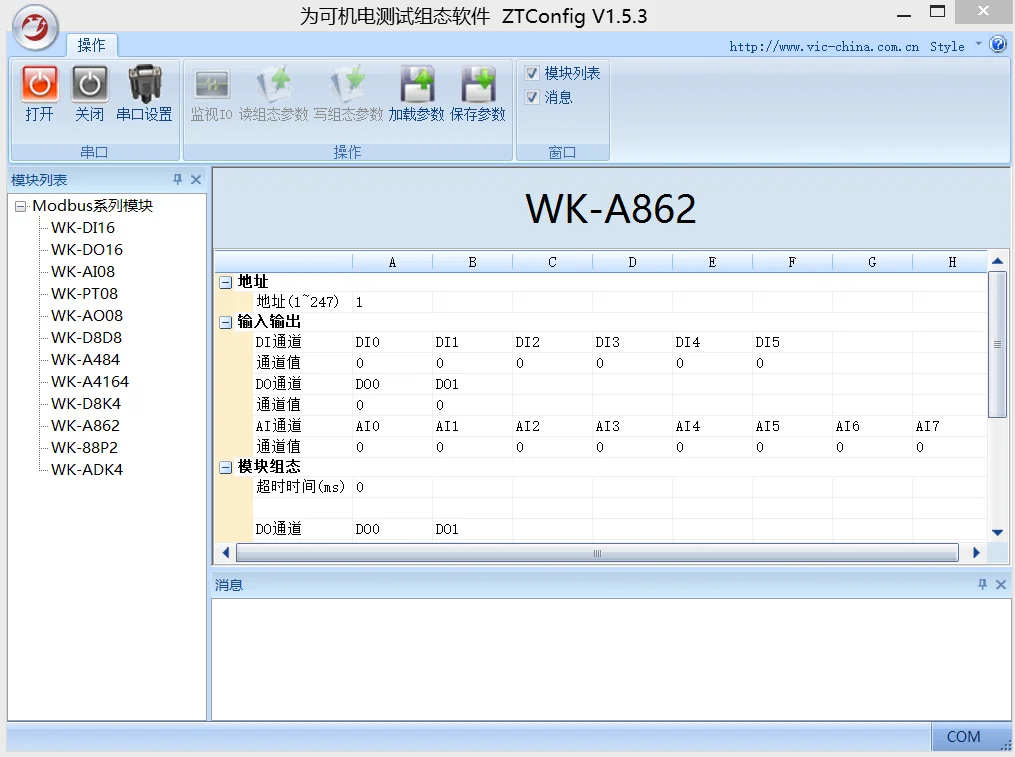Collapse the 地址 section
Screen dimensions: 1015x757
click(x=225, y=282)
